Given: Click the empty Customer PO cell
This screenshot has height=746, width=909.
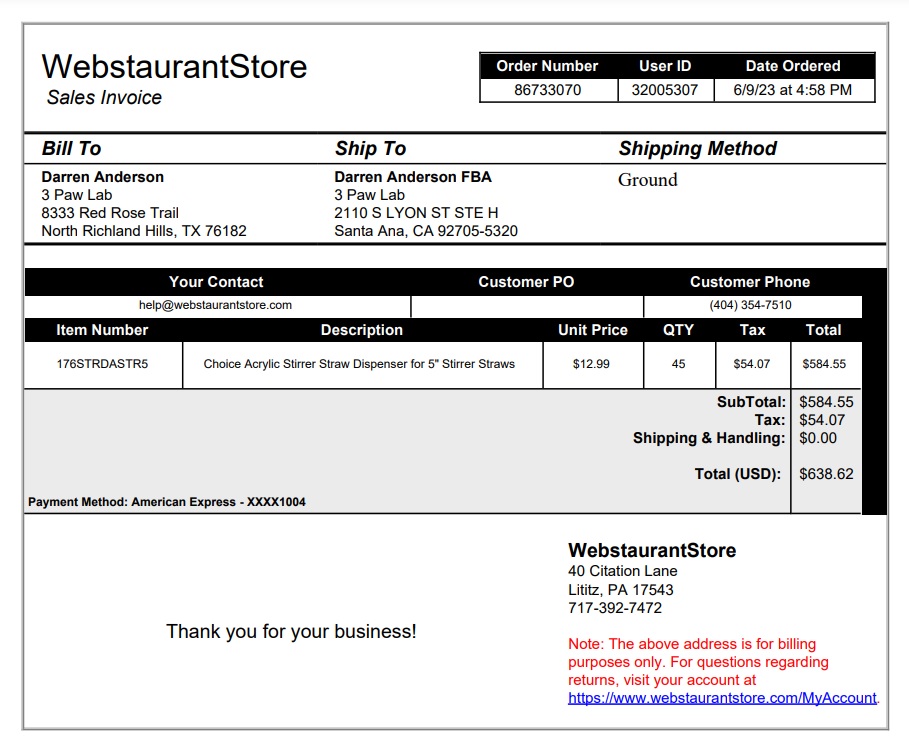Looking at the screenshot, I should (527, 306).
